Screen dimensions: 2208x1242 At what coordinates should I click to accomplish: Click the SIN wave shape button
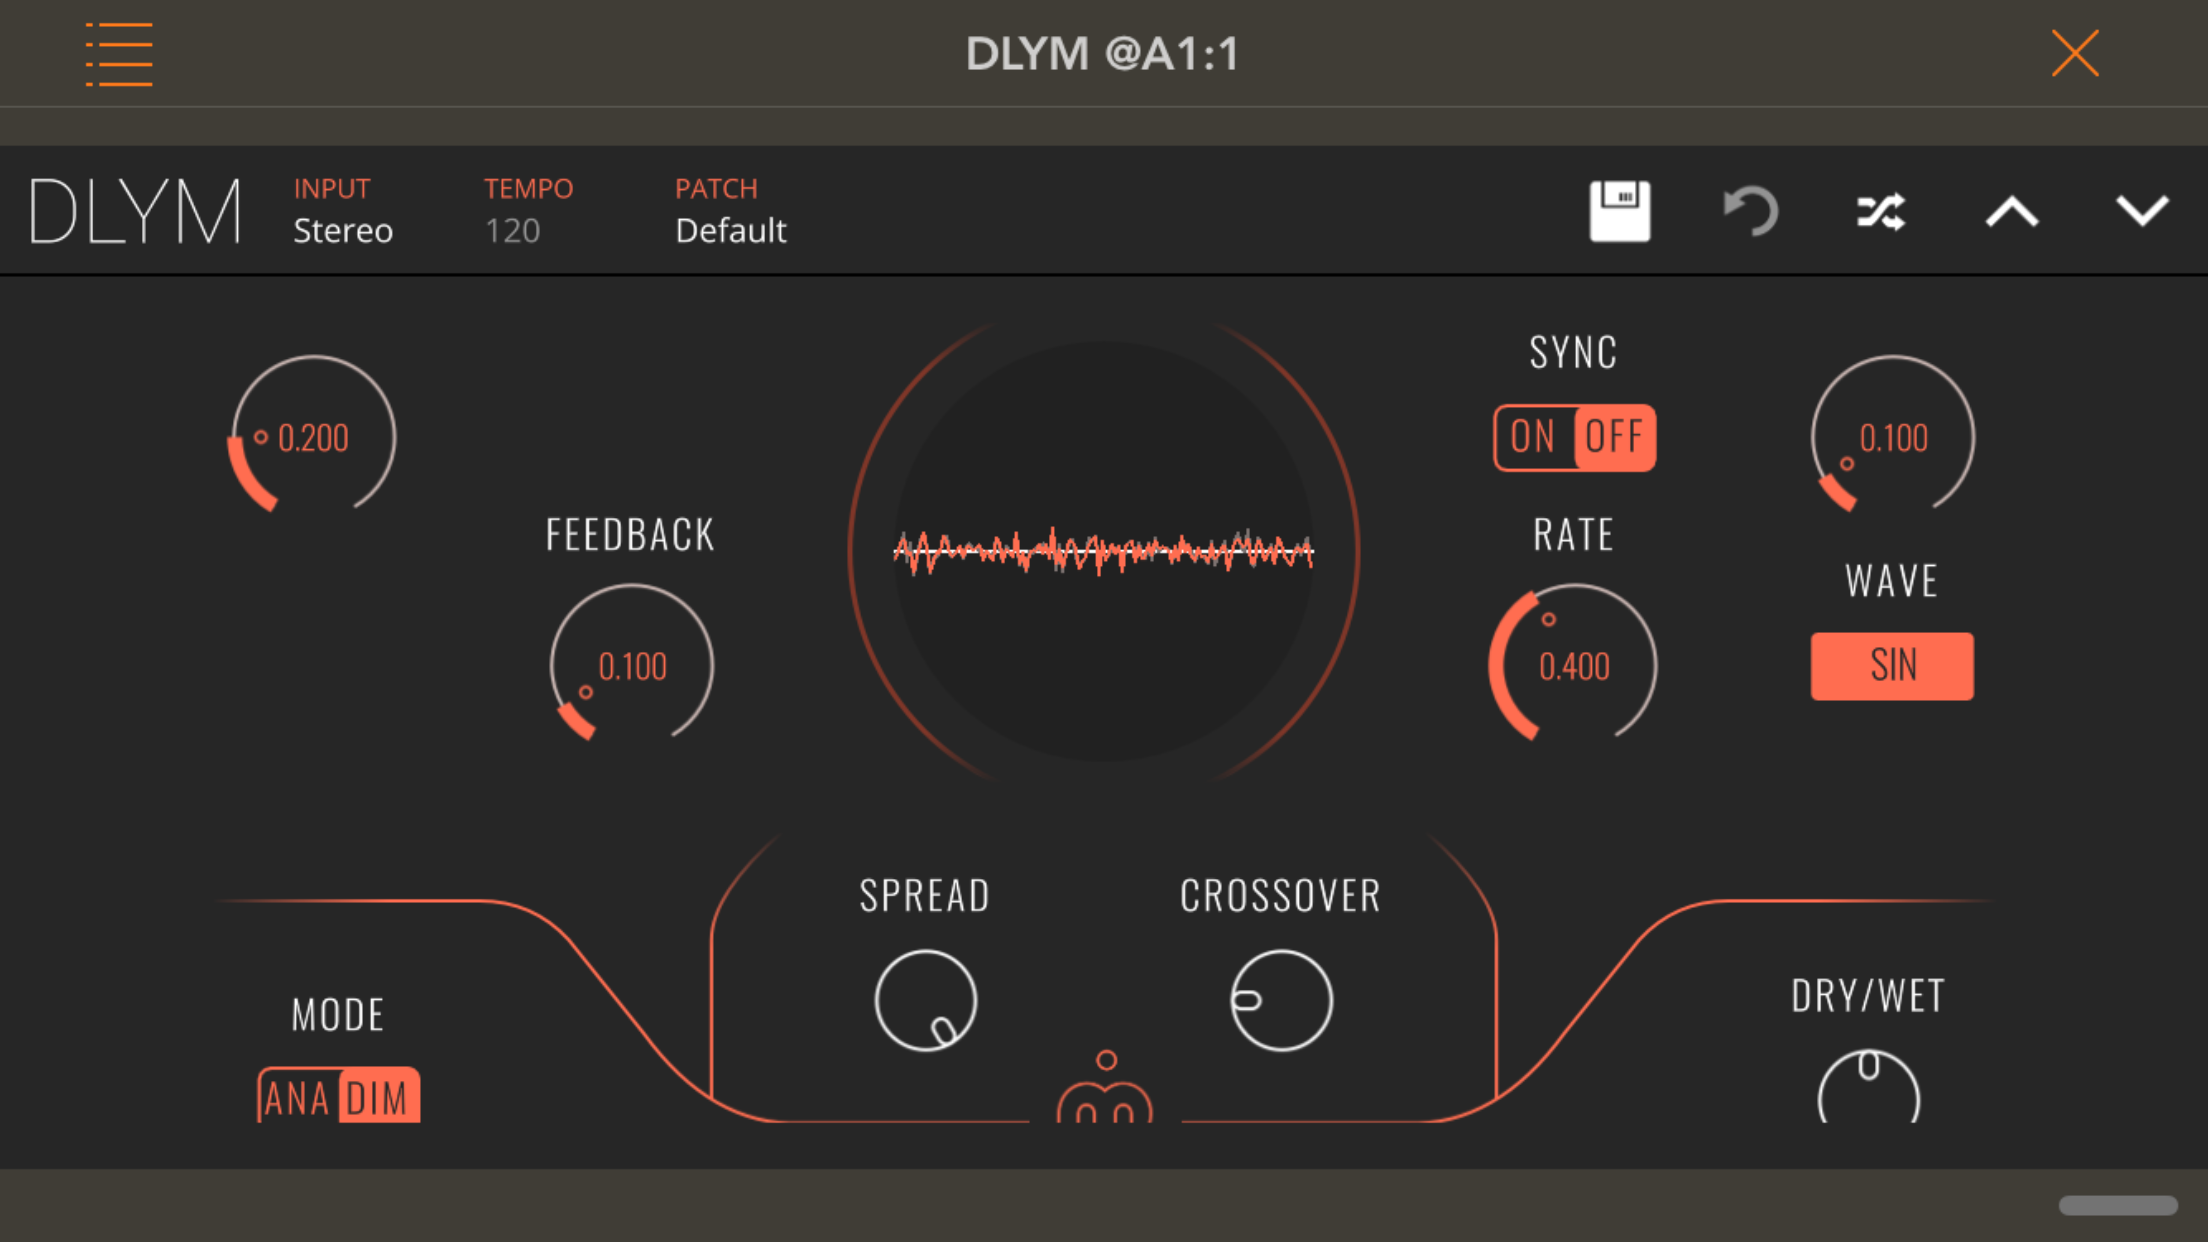[x=1892, y=666]
